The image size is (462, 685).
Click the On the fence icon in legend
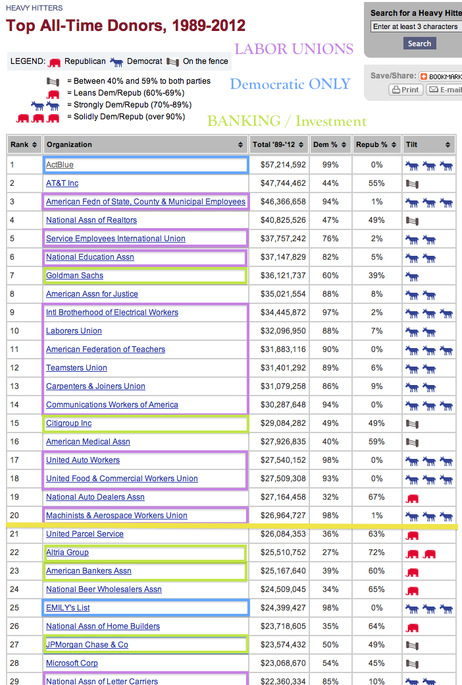[172, 62]
